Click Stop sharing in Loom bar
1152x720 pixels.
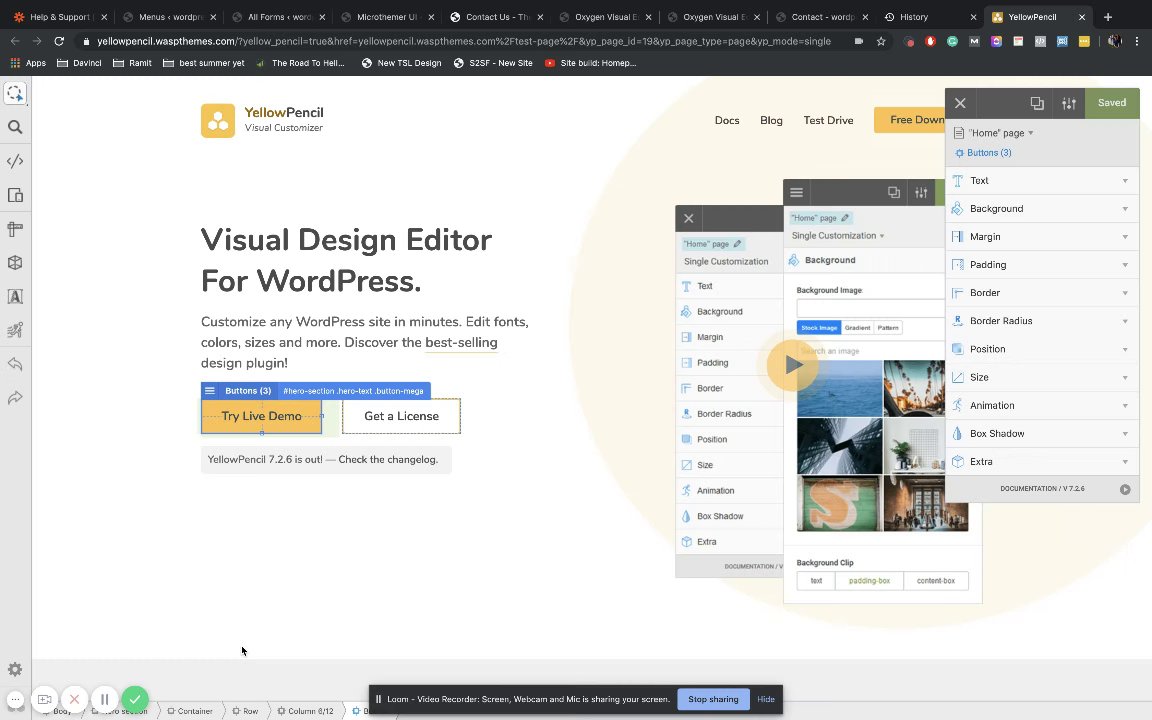click(x=713, y=699)
